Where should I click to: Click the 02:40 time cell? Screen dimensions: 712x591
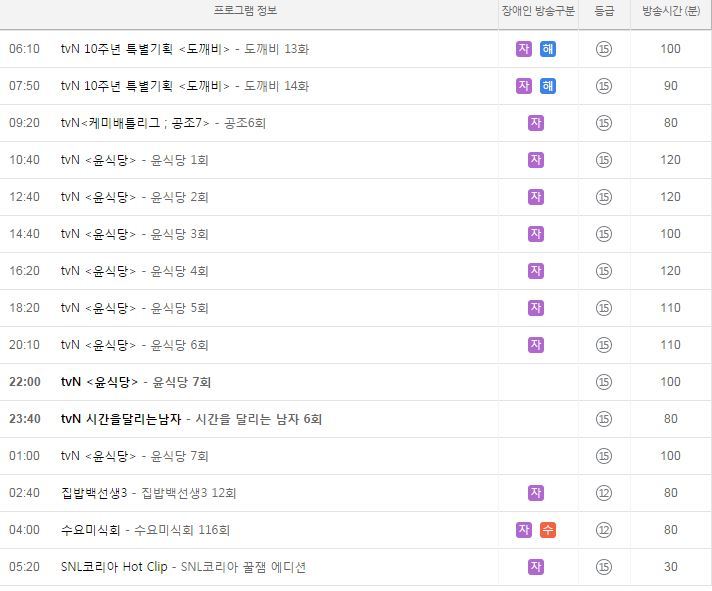click(24, 492)
